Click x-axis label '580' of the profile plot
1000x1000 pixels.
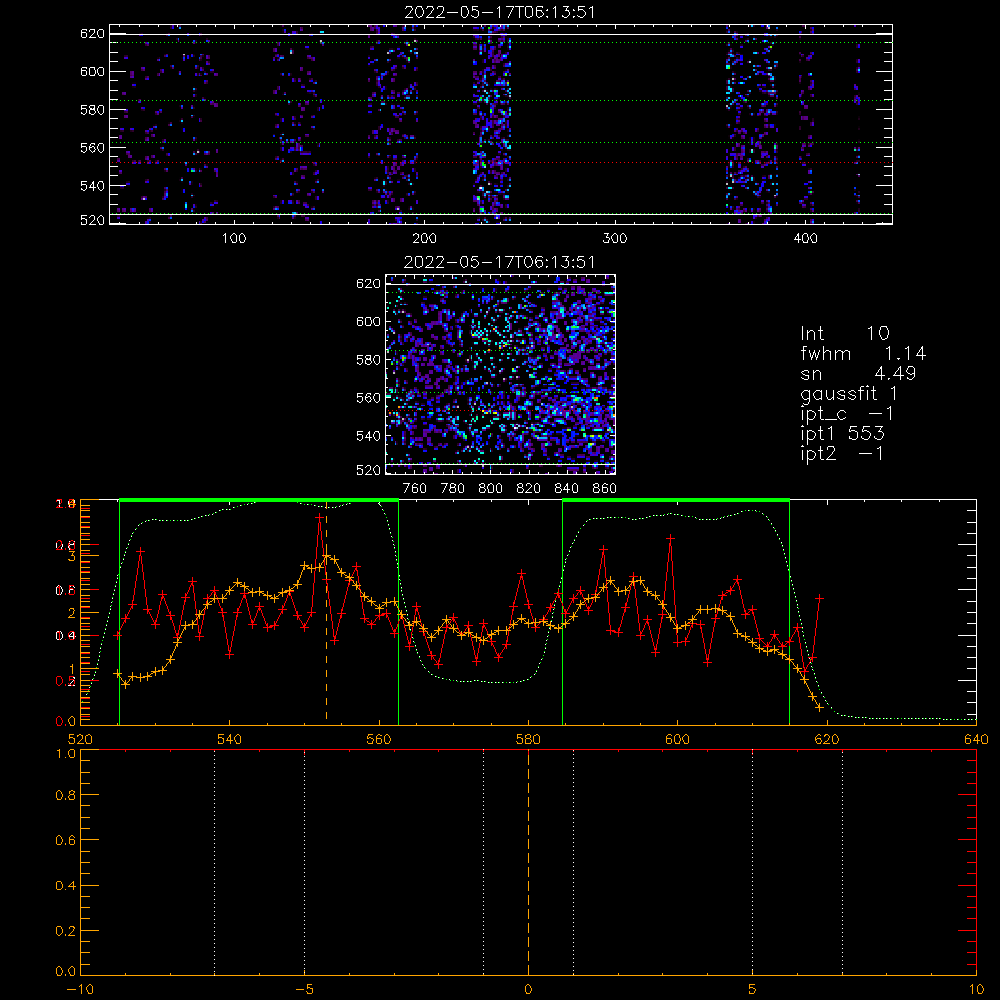528,740
